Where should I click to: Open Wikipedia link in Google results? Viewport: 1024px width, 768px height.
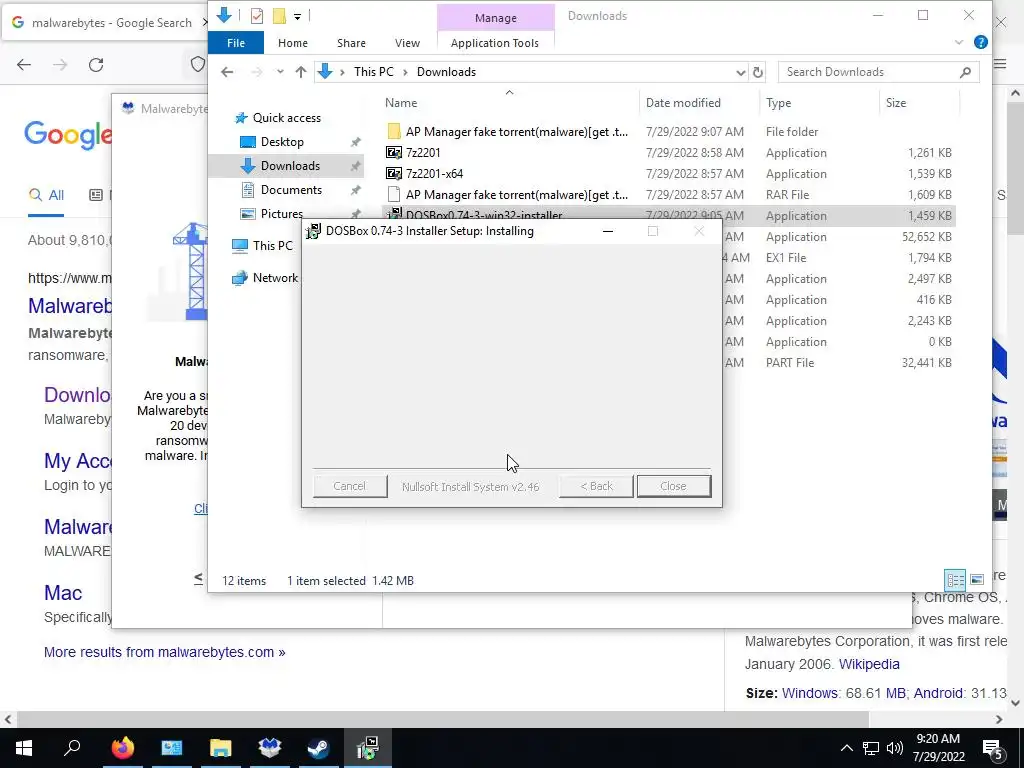point(869,664)
